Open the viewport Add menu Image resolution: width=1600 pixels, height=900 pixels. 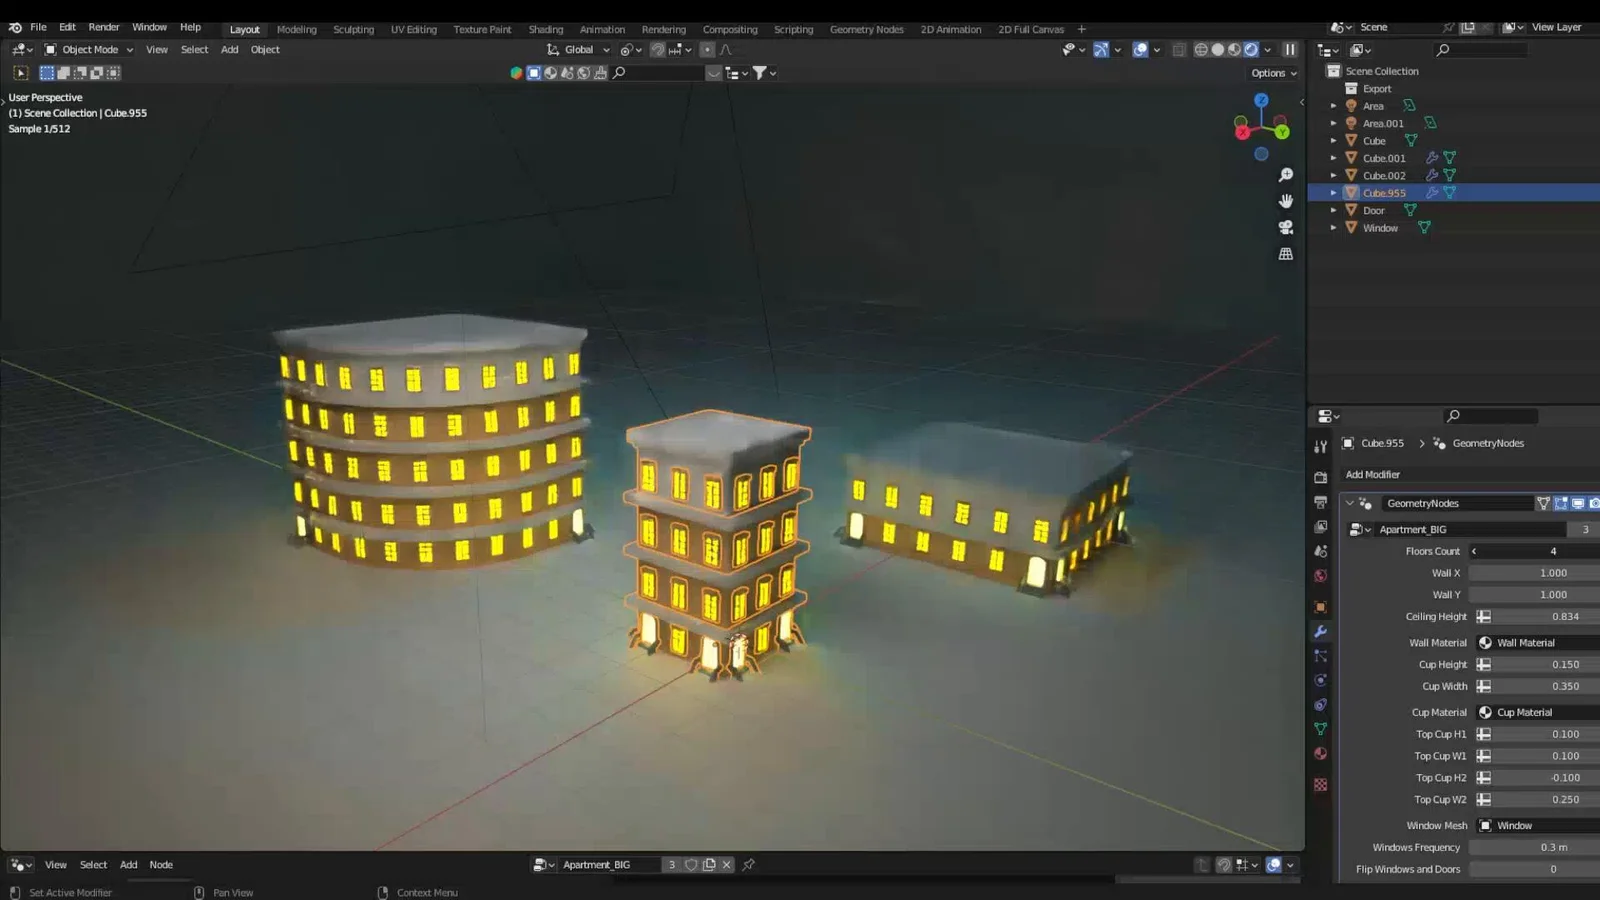pyautogui.click(x=229, y=49)
